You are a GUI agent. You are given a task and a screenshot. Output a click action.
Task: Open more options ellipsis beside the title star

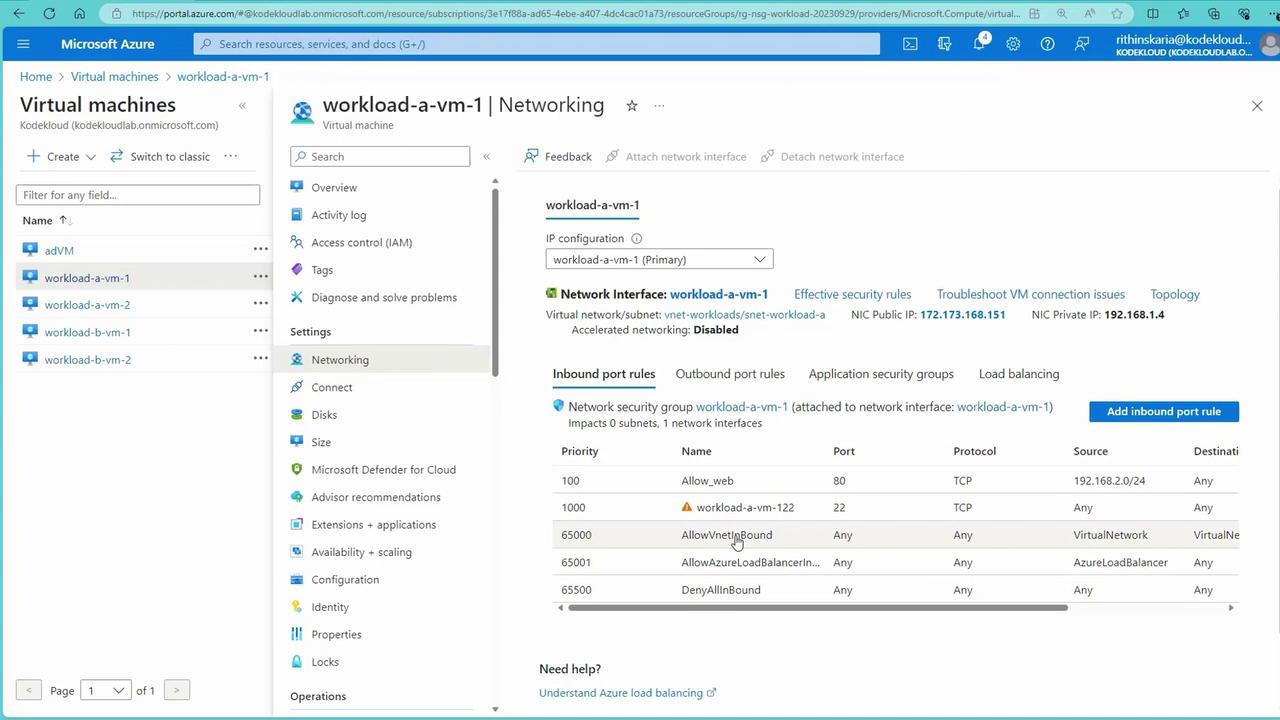[x=659, y=105]
